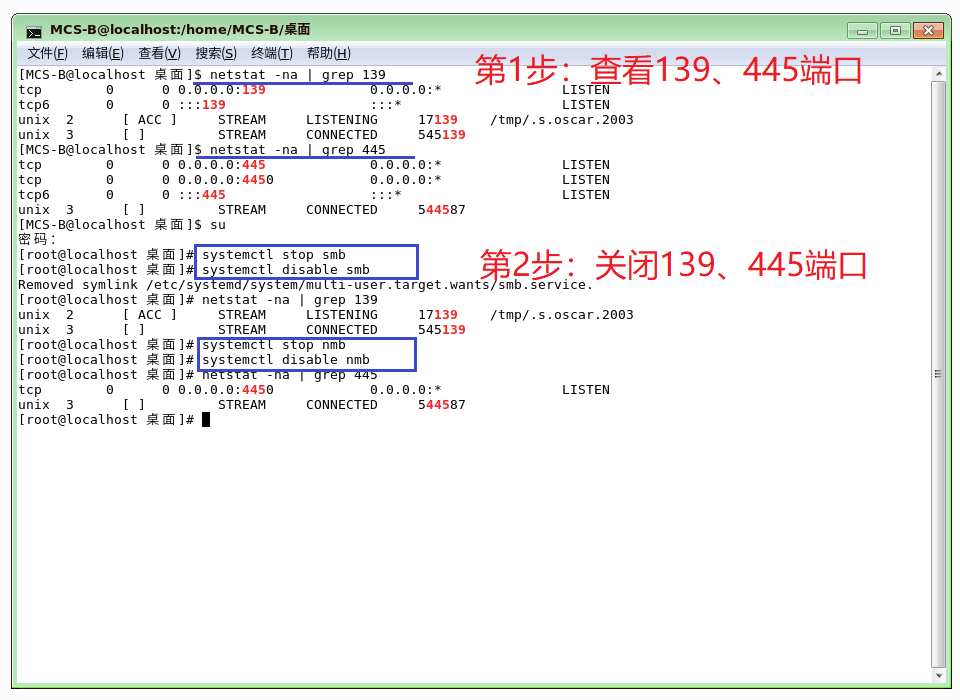Open the 查看(V) menu
960x700 pixels.
click(x=159, y=53)
